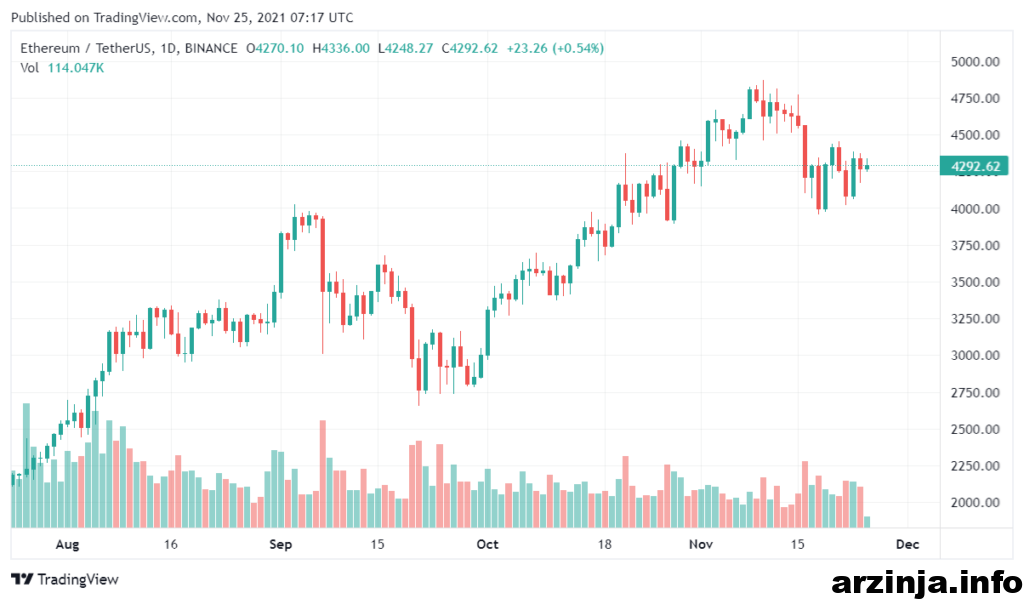Click the high value H4336.00

point(341,48)
